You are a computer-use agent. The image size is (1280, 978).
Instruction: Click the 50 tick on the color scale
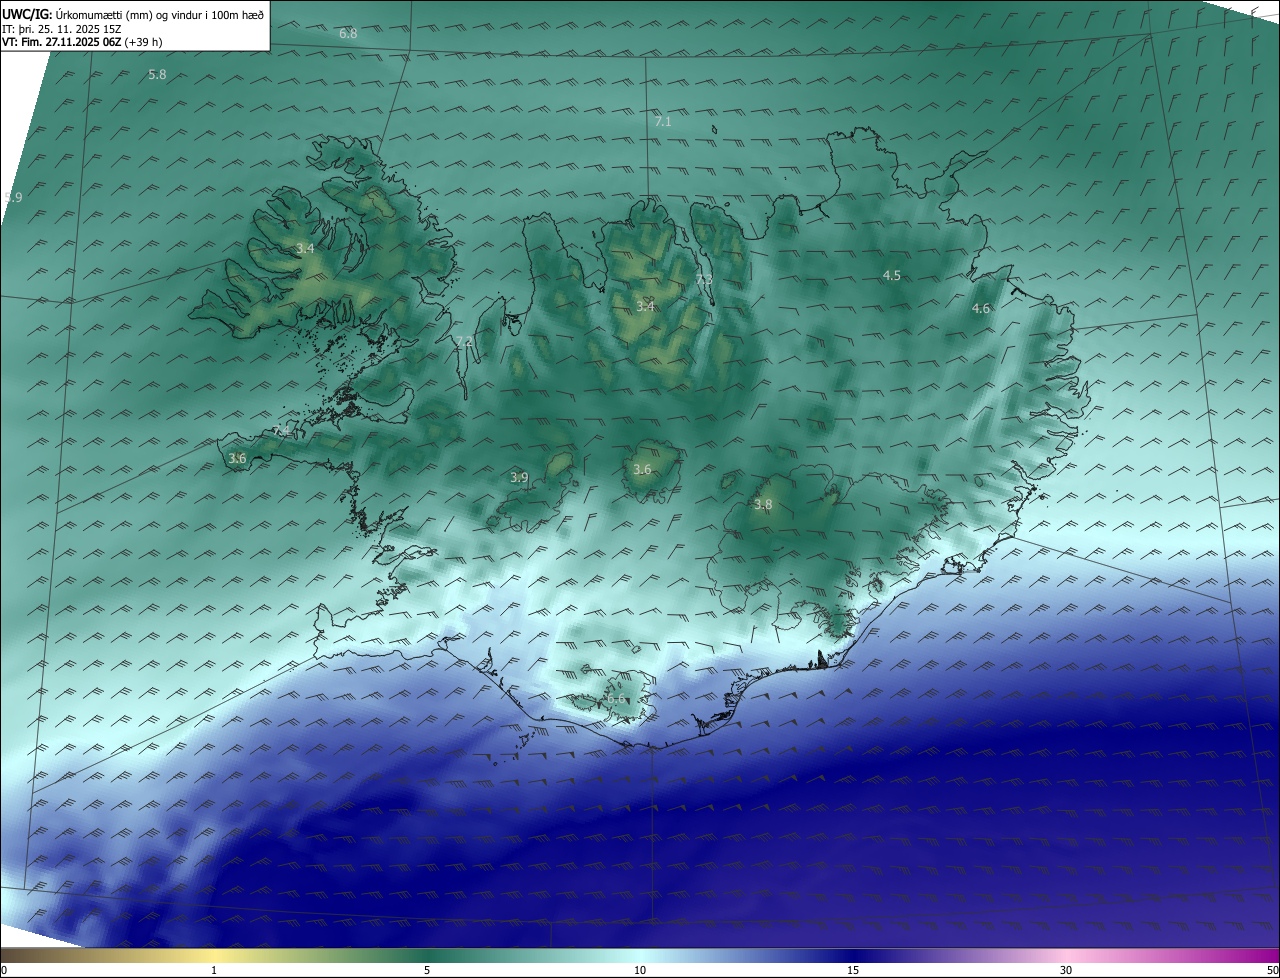pyautogui.click(x=1272, y=970)
